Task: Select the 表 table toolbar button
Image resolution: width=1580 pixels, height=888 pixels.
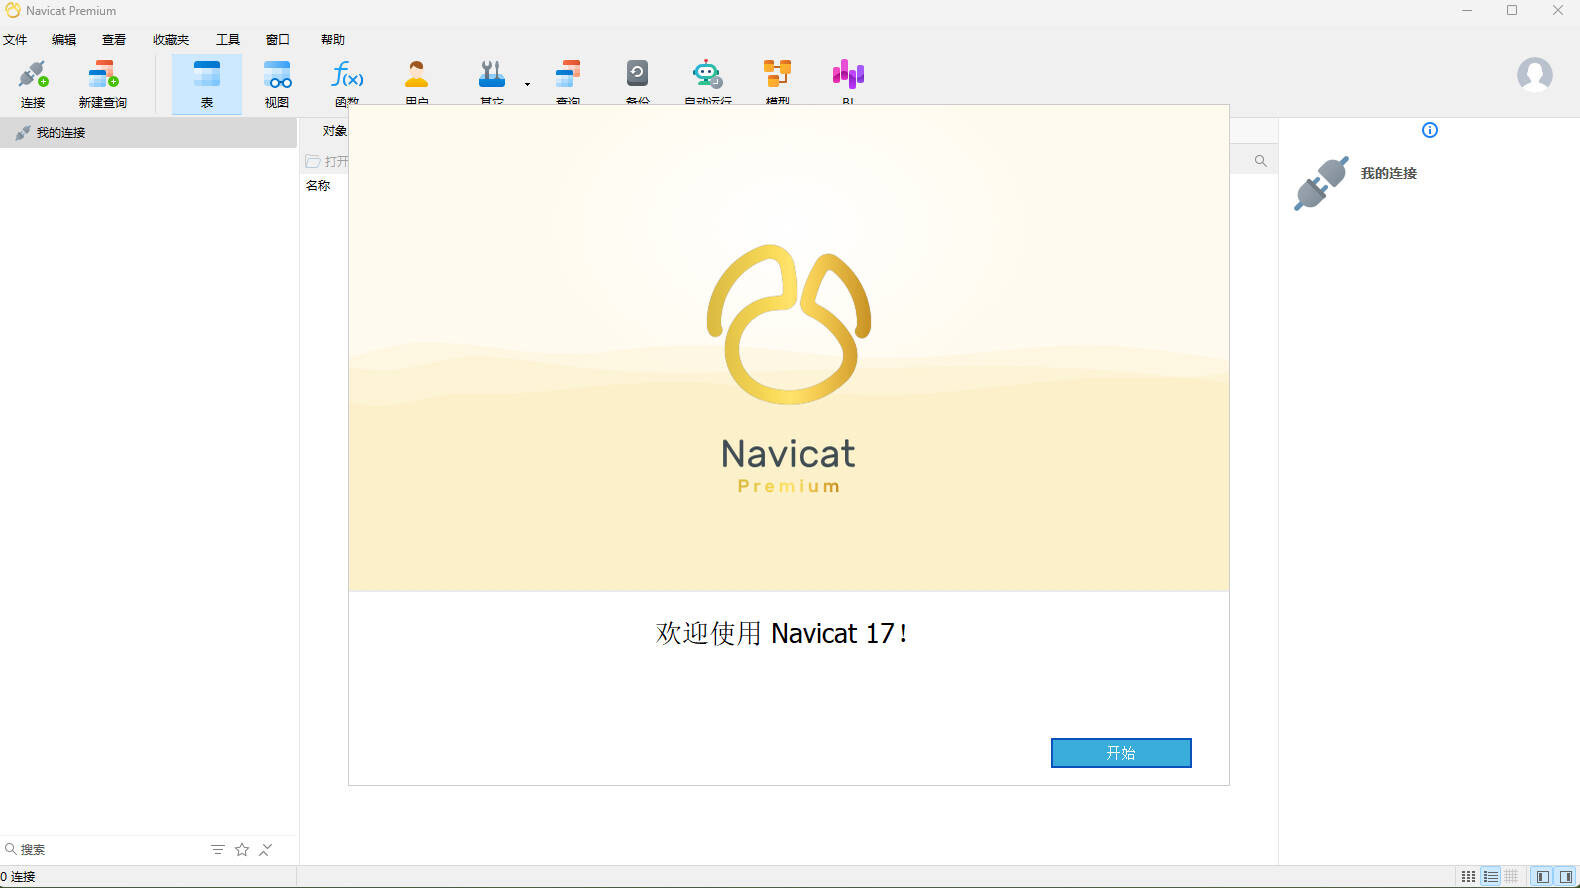Action: pyautogui.click(x=207, y=84)
